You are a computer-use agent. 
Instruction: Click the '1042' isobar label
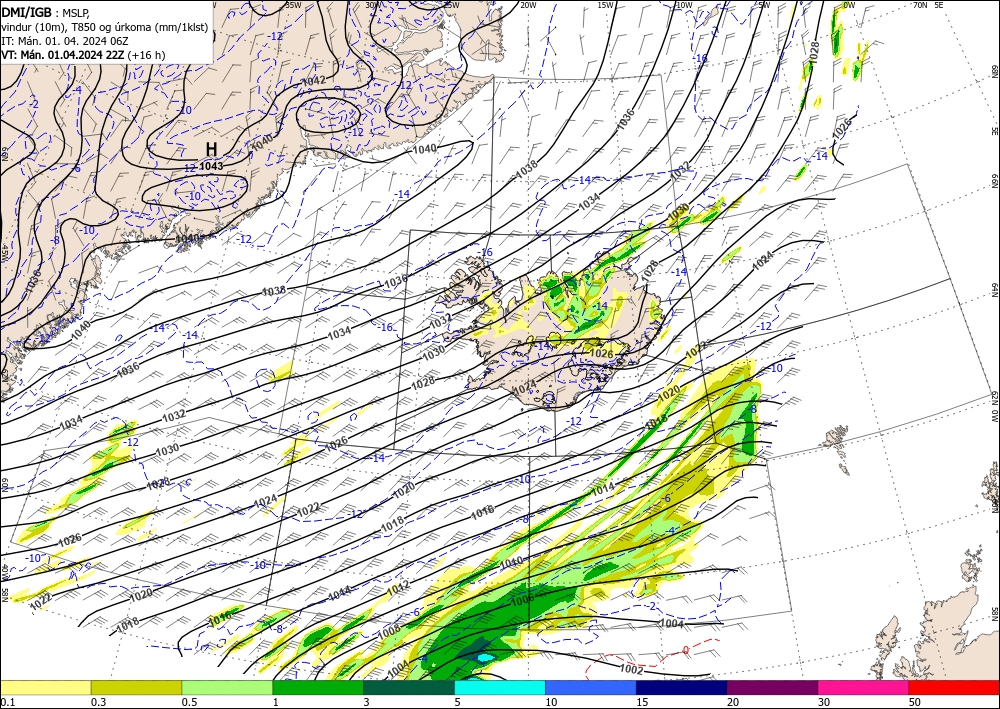[313, 80]
